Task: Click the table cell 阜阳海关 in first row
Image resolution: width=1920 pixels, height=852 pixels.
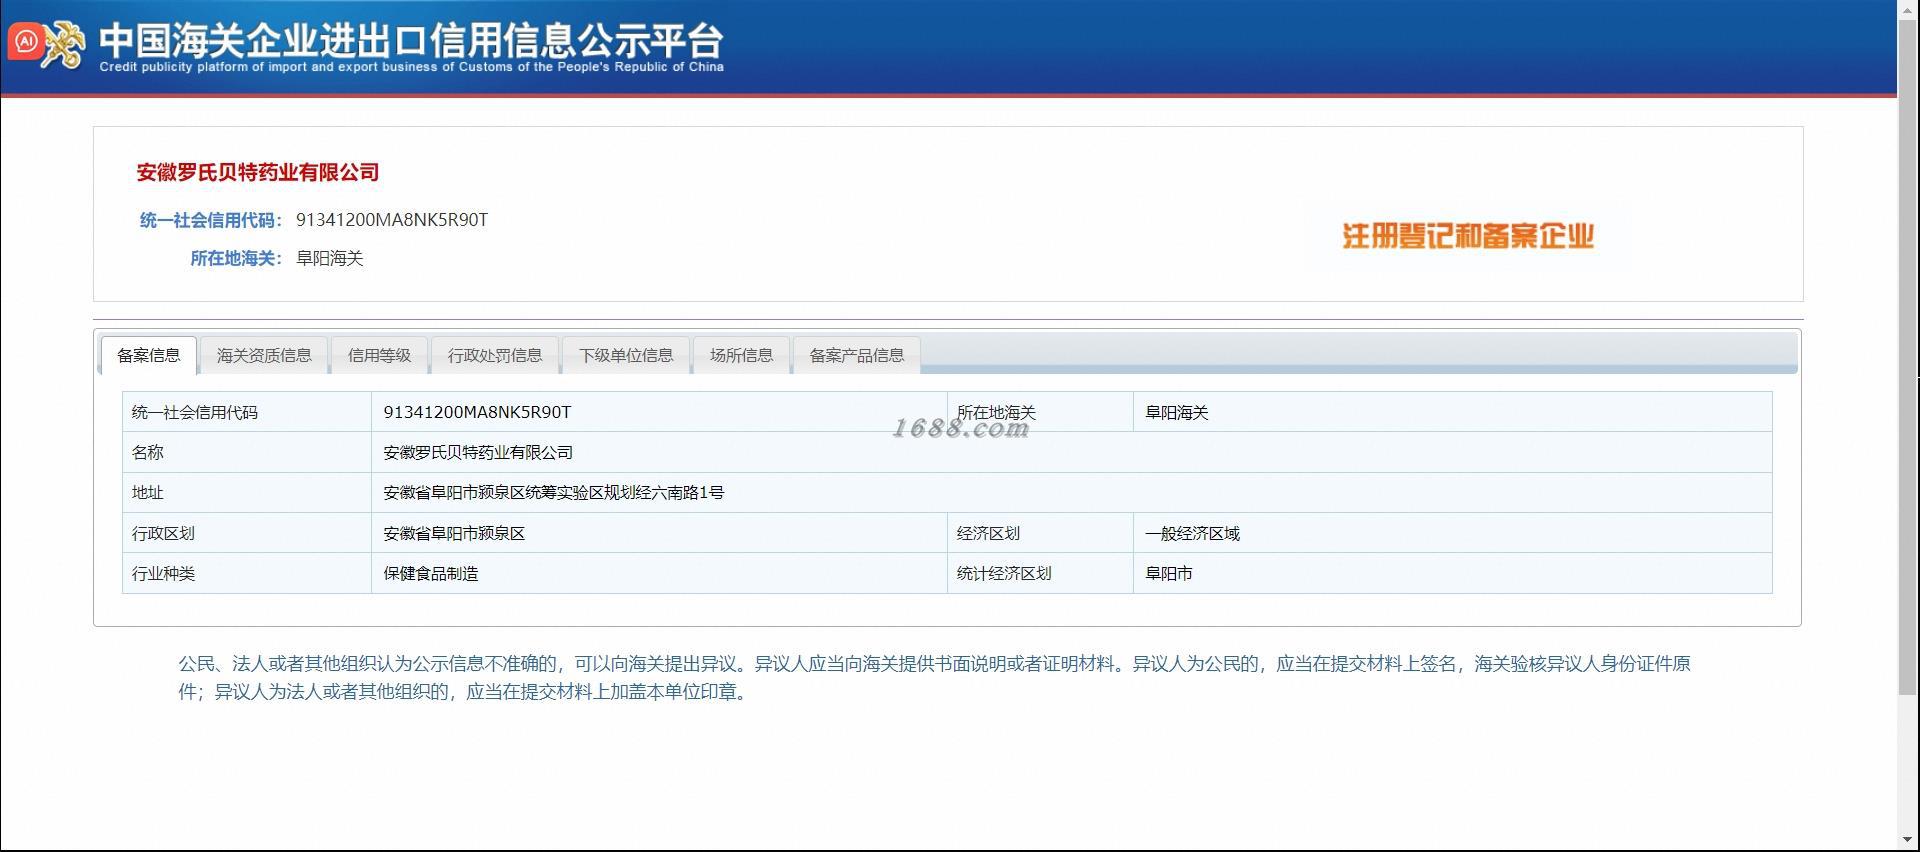Action: [1177, 412]
